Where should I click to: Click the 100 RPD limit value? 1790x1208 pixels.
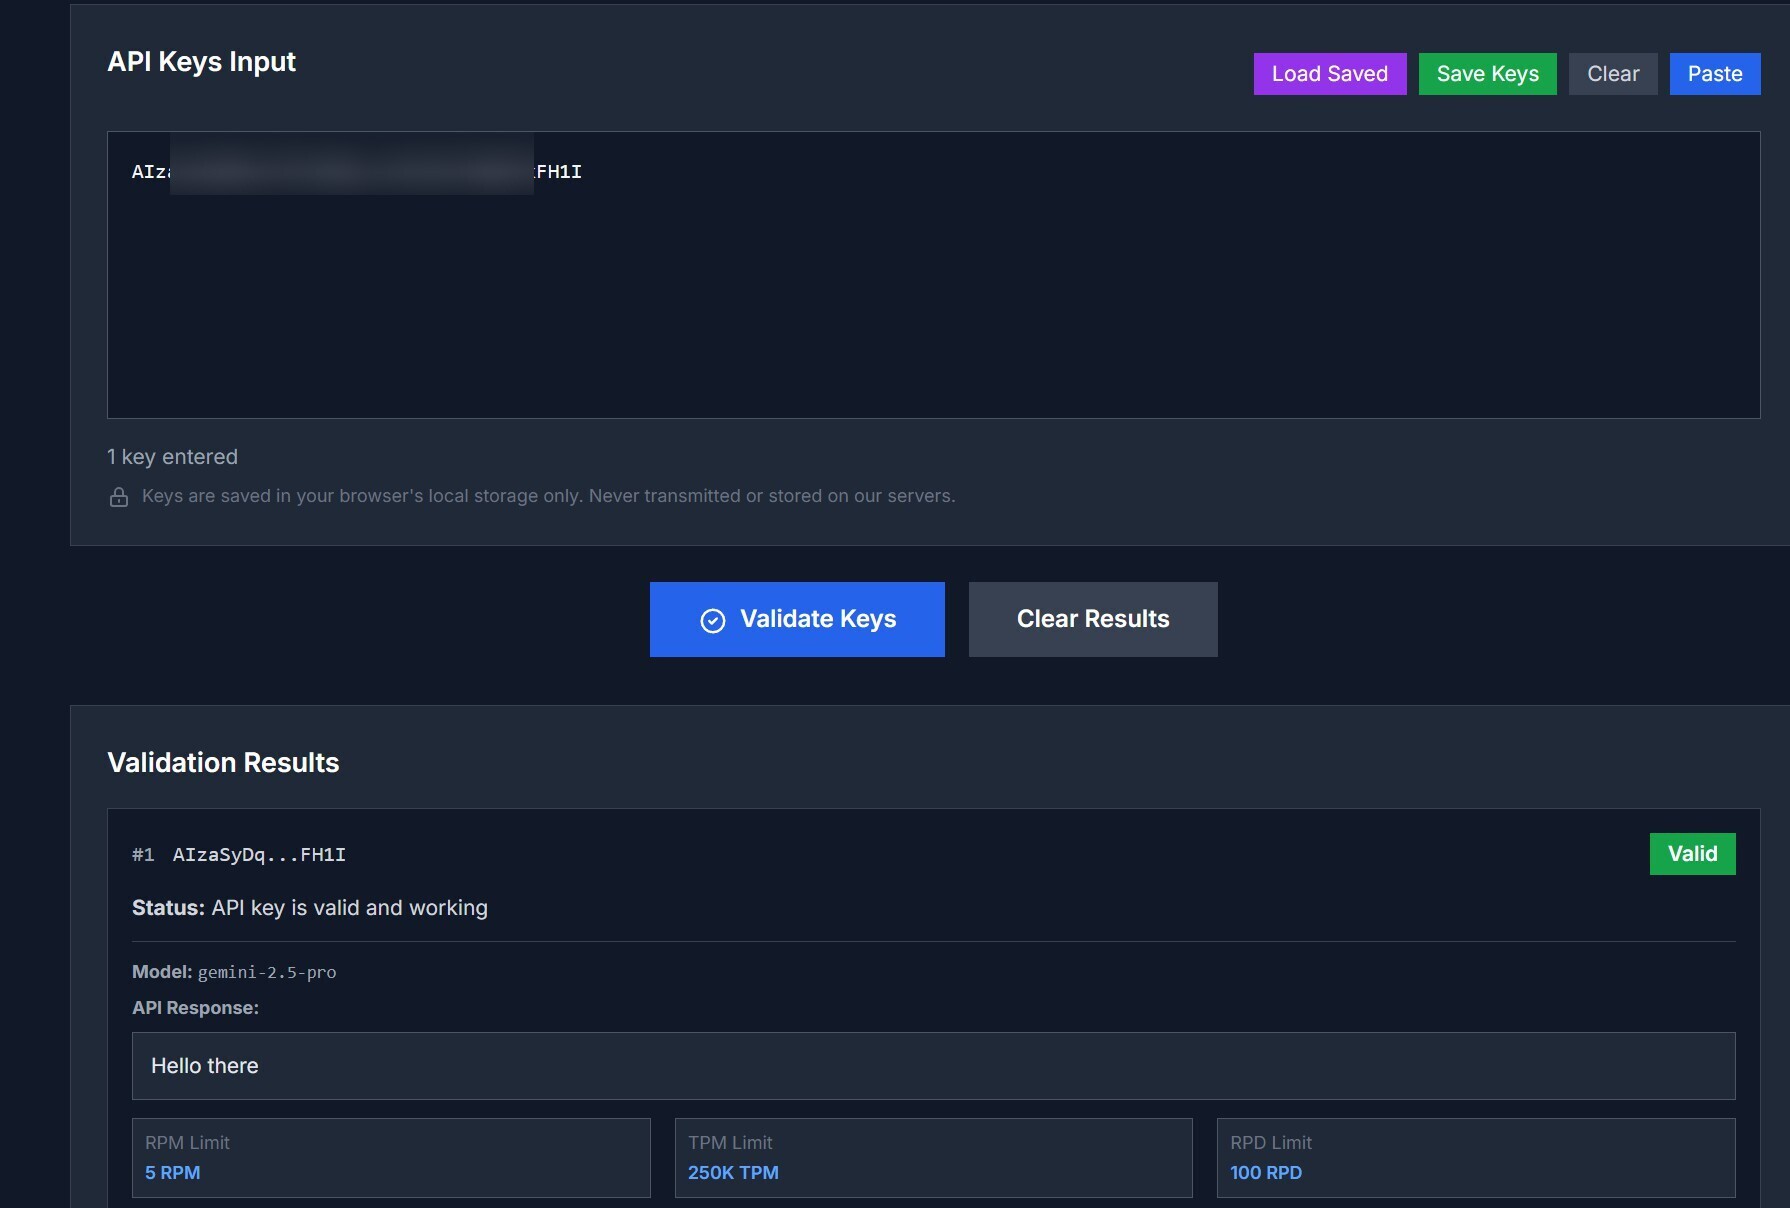[1265, 1173]
